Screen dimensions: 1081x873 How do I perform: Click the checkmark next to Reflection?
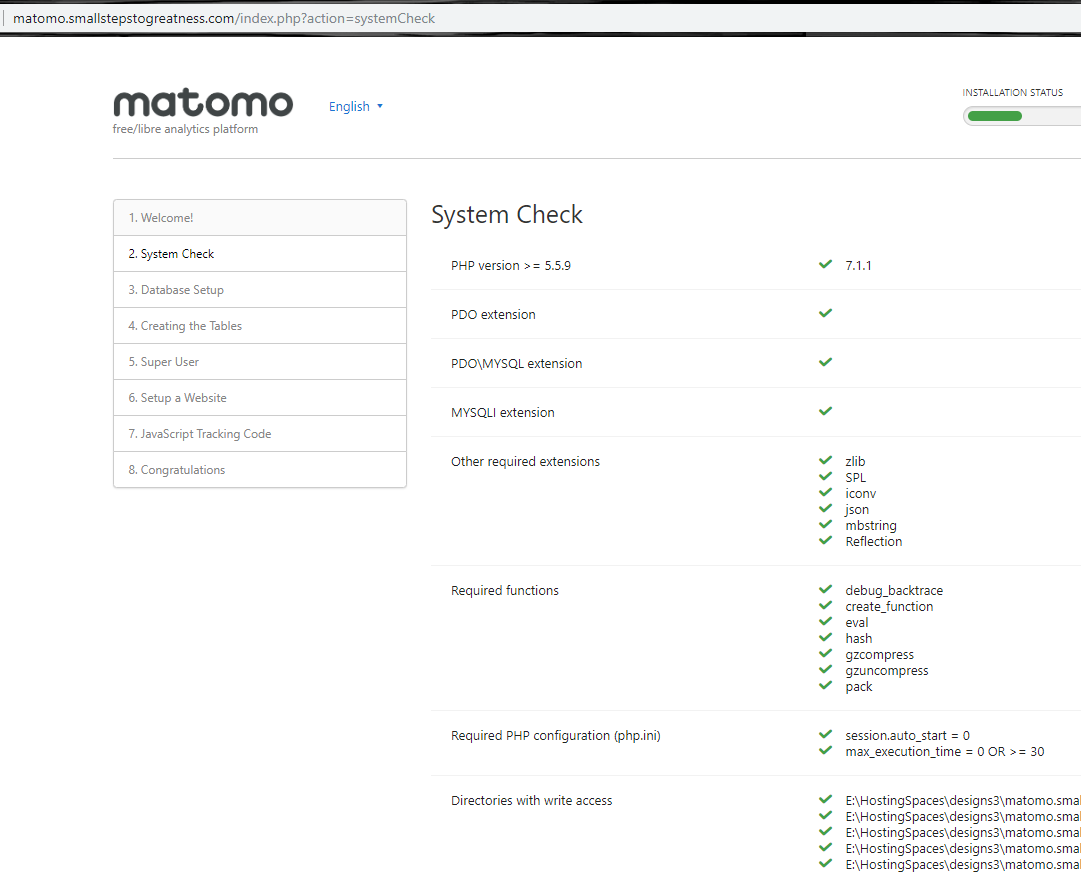(825, 540)
